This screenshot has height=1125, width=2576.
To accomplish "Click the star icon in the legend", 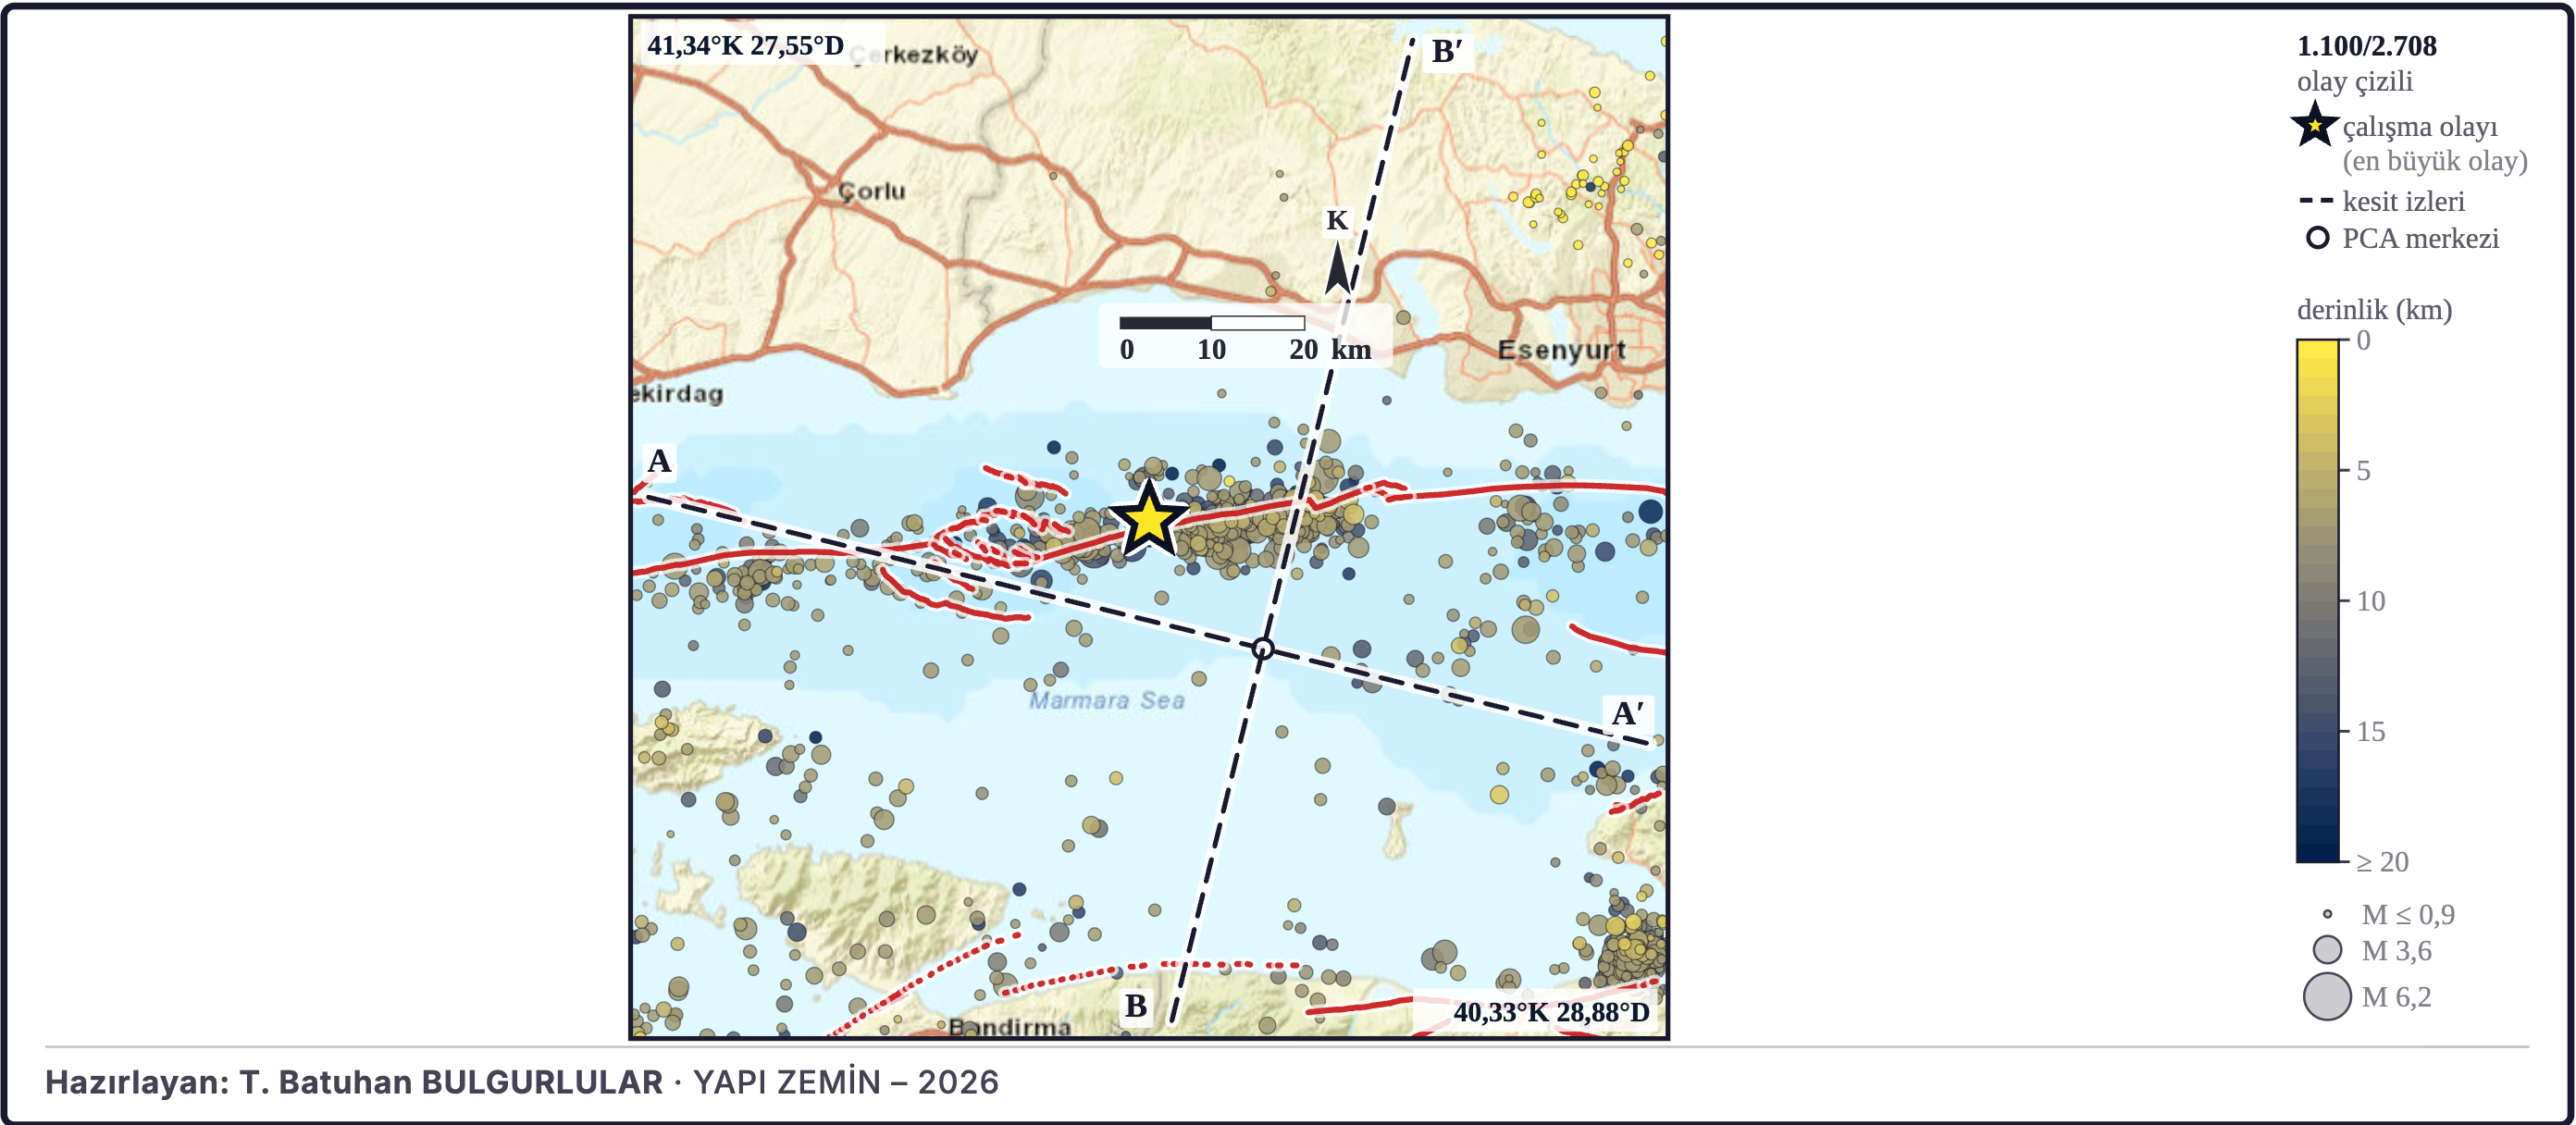I will 2314,126.
